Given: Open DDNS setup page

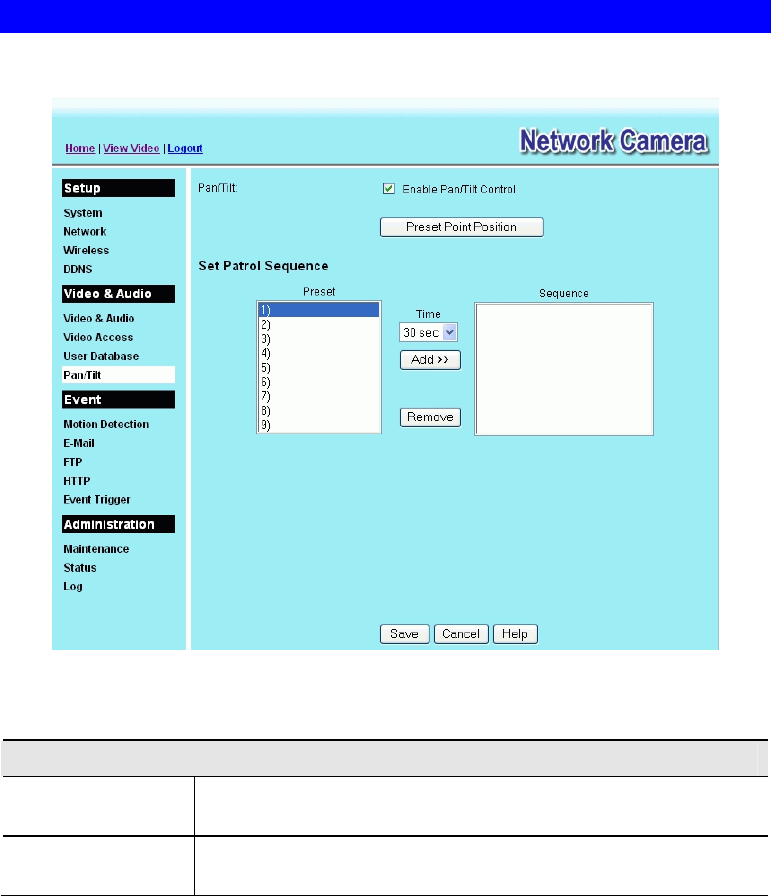Looking at the screenshot, I should pos(78,269).
